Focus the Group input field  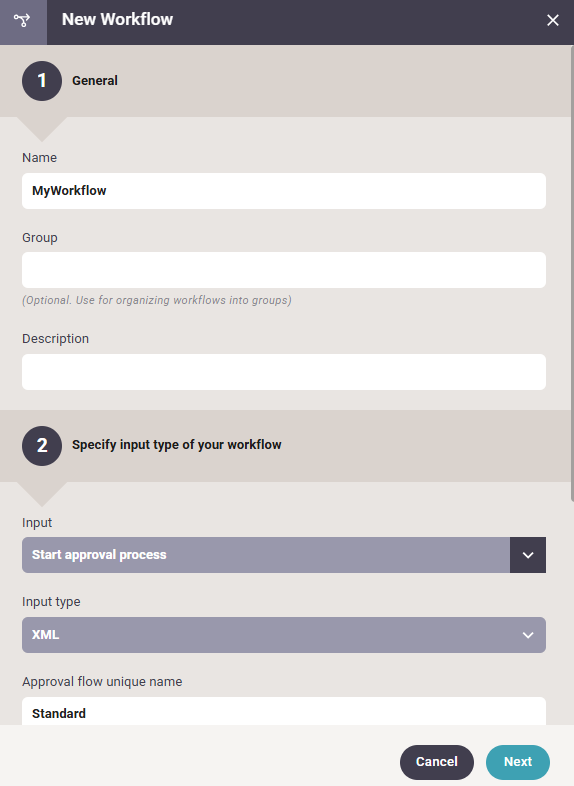click(284, 270)
